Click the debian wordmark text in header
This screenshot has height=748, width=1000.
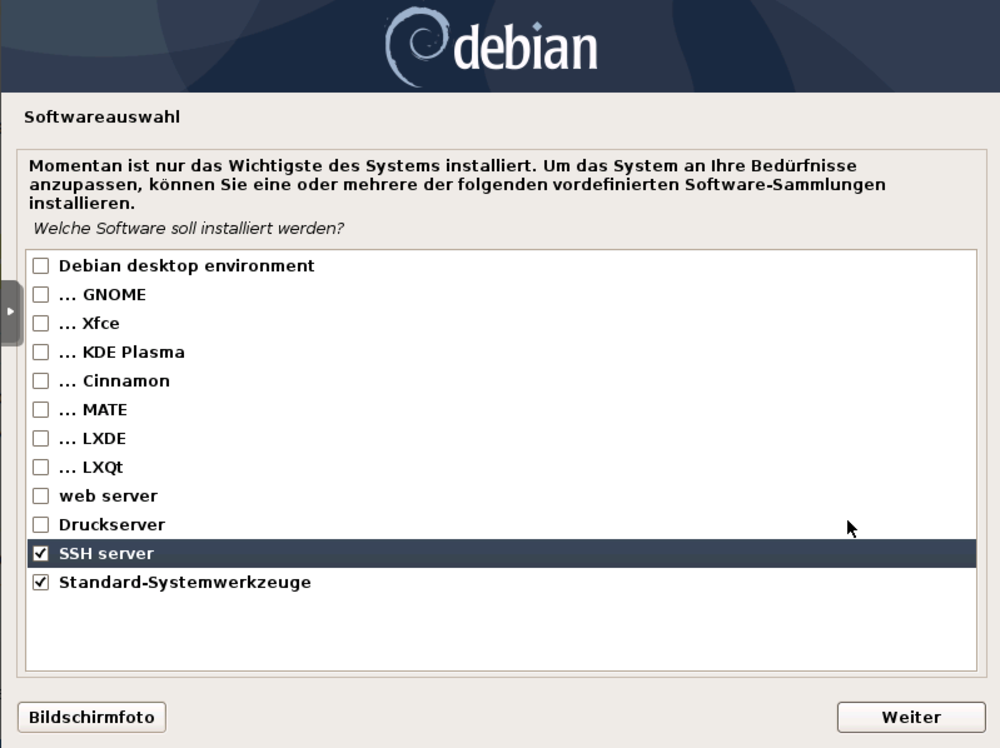click(x=526, y=47)
